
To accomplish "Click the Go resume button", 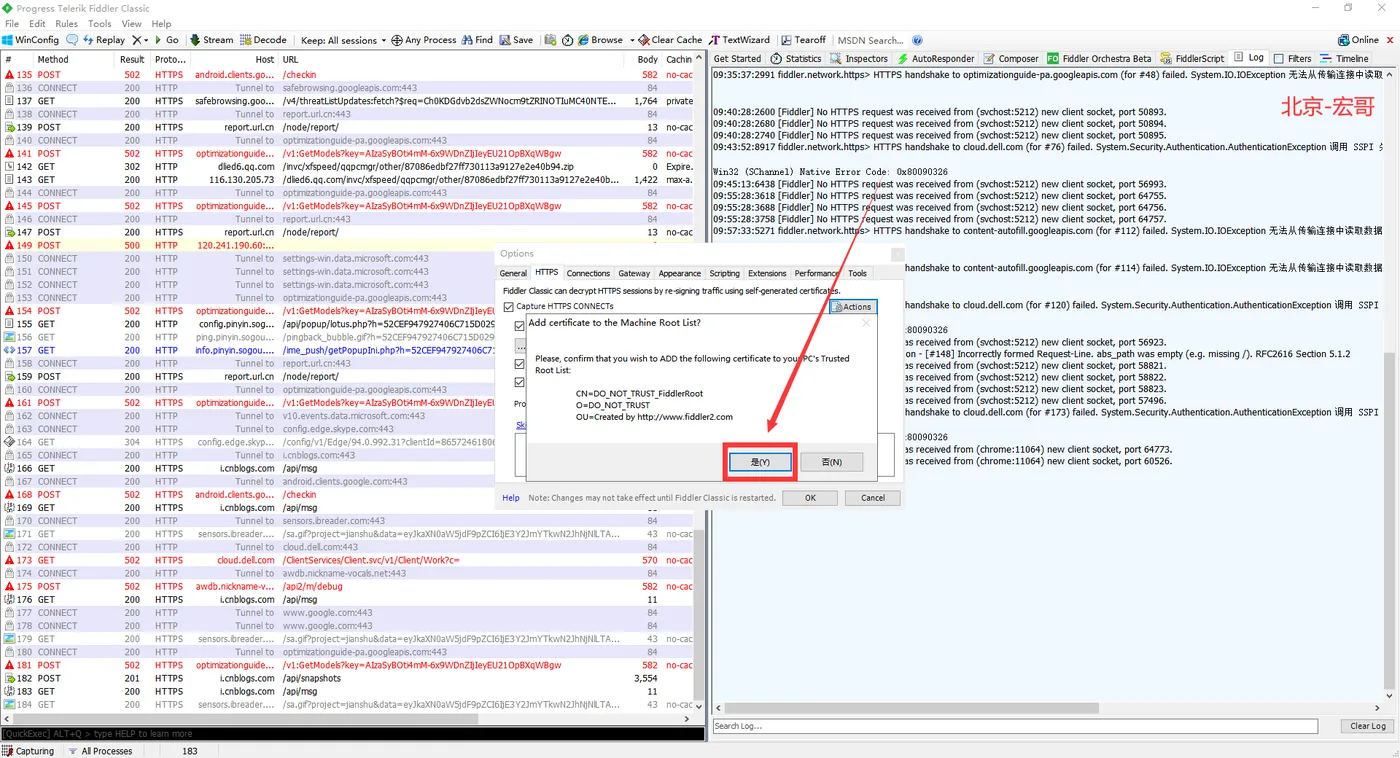I will point(166,40).
